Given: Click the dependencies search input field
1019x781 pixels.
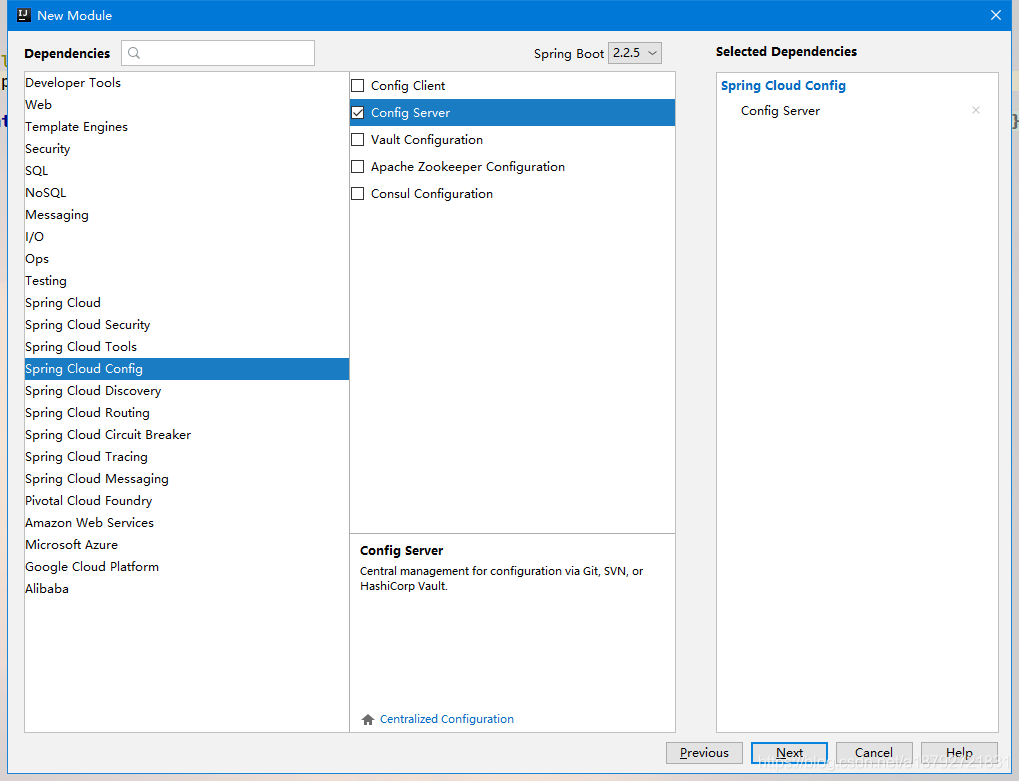Looking at the screenshot, I should [218, 53].
